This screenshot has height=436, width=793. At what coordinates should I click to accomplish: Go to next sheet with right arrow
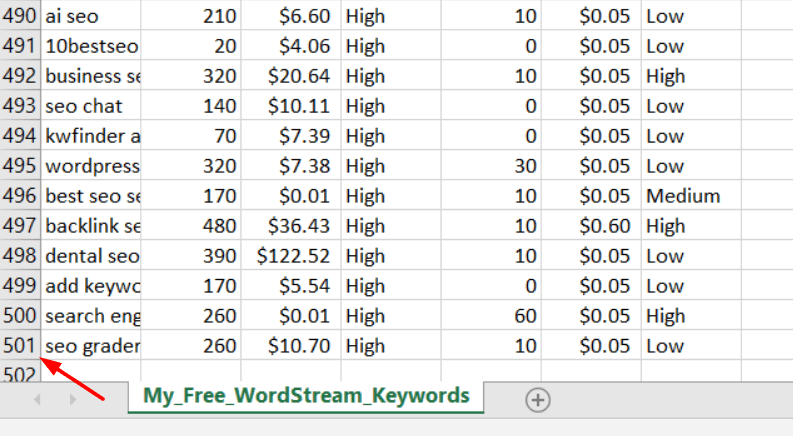tap(73, 400)
